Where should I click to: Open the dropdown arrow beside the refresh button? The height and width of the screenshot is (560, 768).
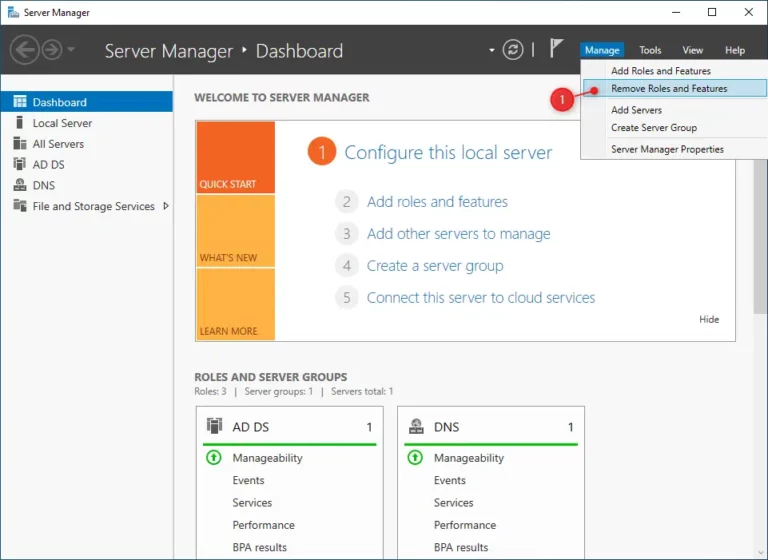[x=491, y=50]
